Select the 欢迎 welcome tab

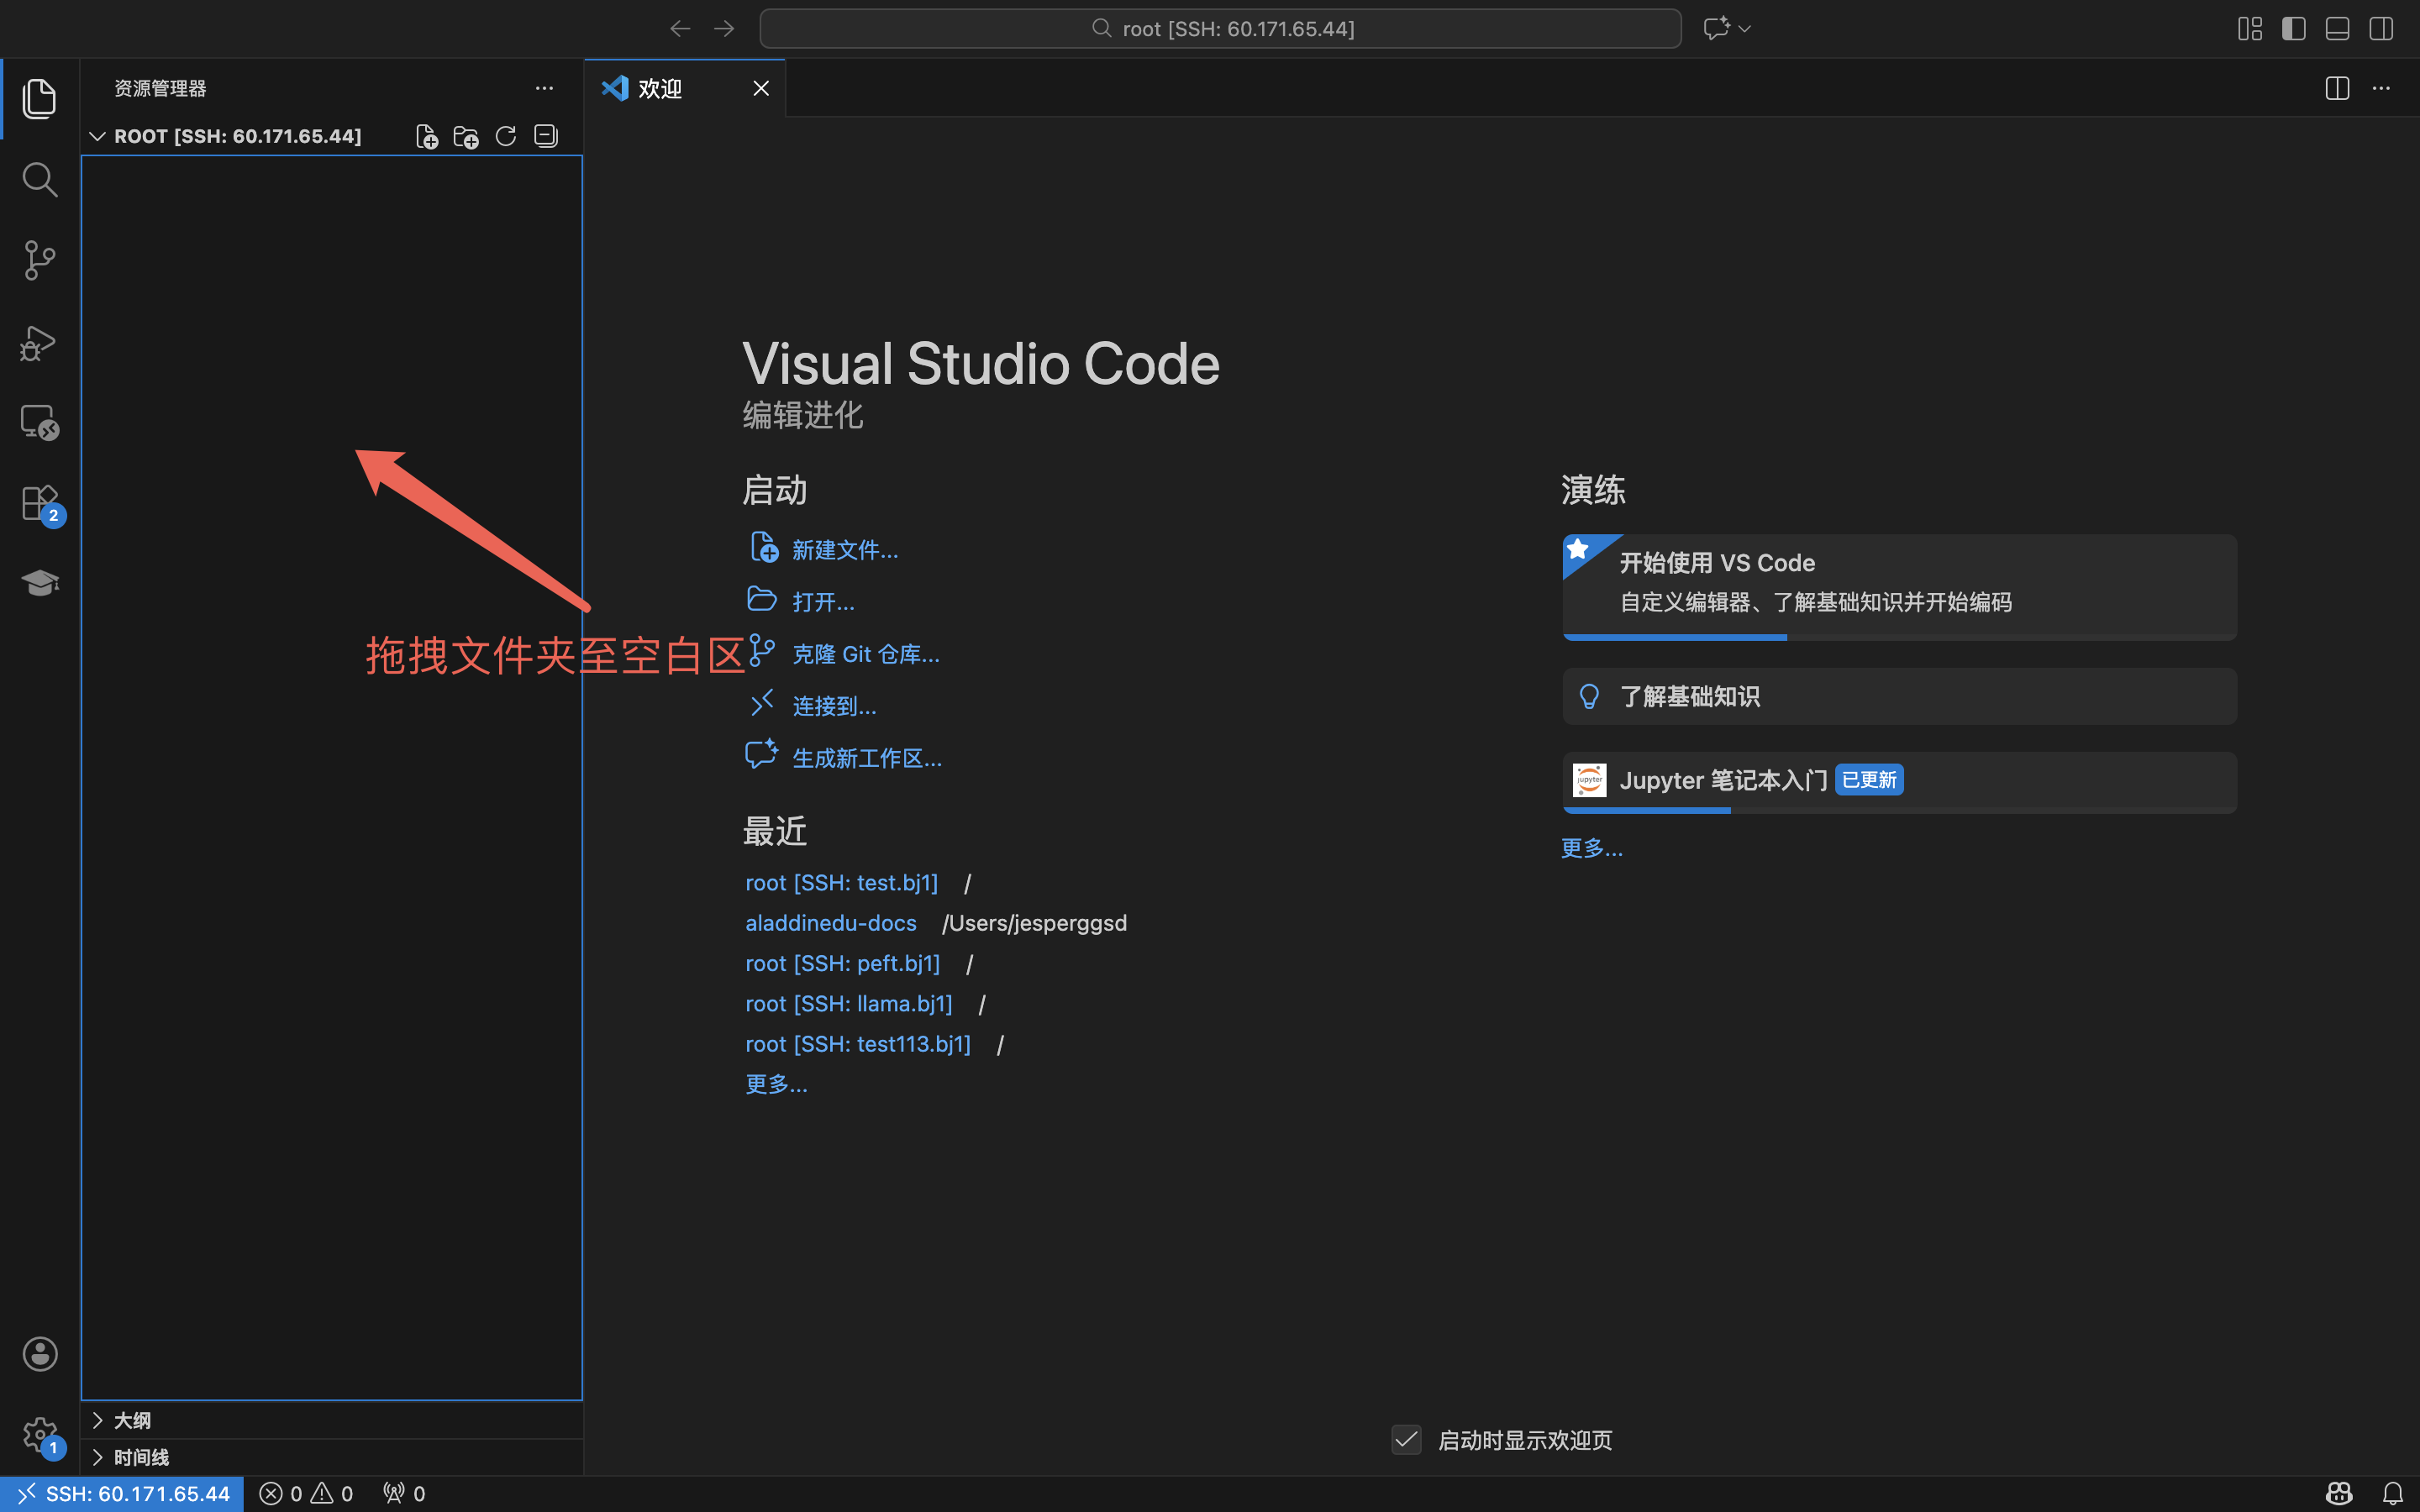(x=660, y=89)
